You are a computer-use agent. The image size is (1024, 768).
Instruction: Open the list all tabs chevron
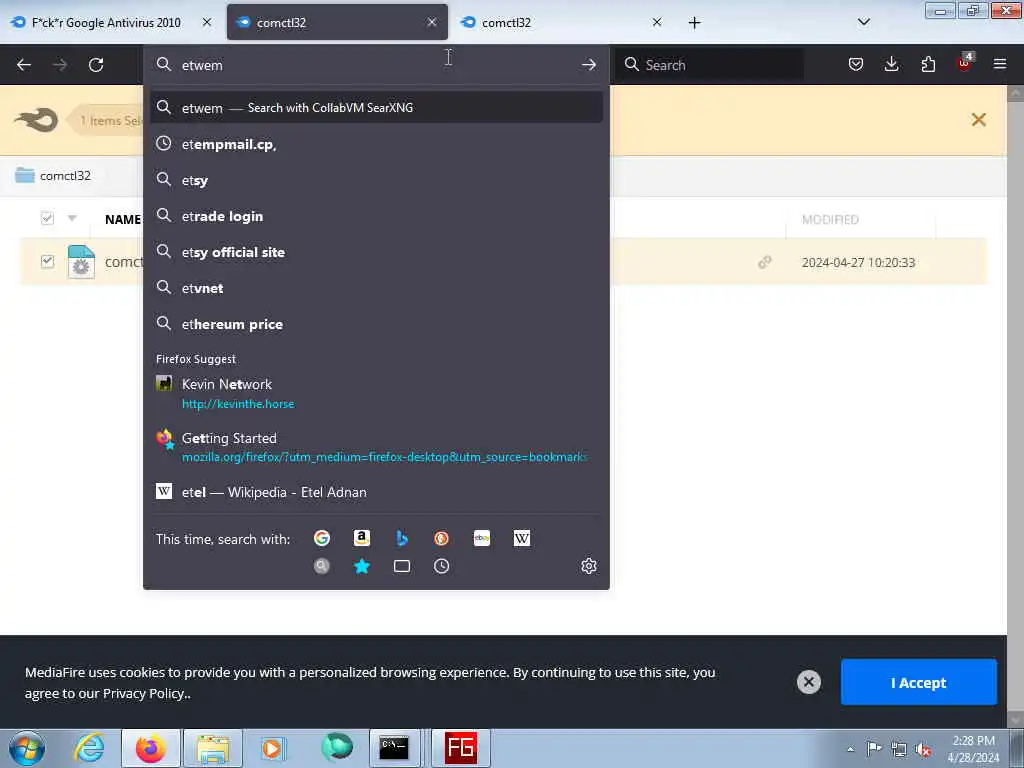coord(863,22)
